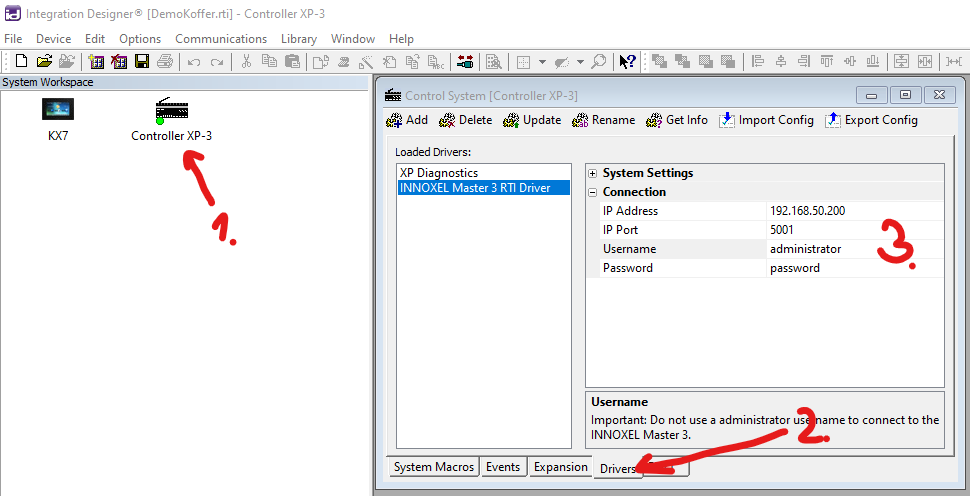Click the Update driver button

pyautogui.click(x=532, y=120)
